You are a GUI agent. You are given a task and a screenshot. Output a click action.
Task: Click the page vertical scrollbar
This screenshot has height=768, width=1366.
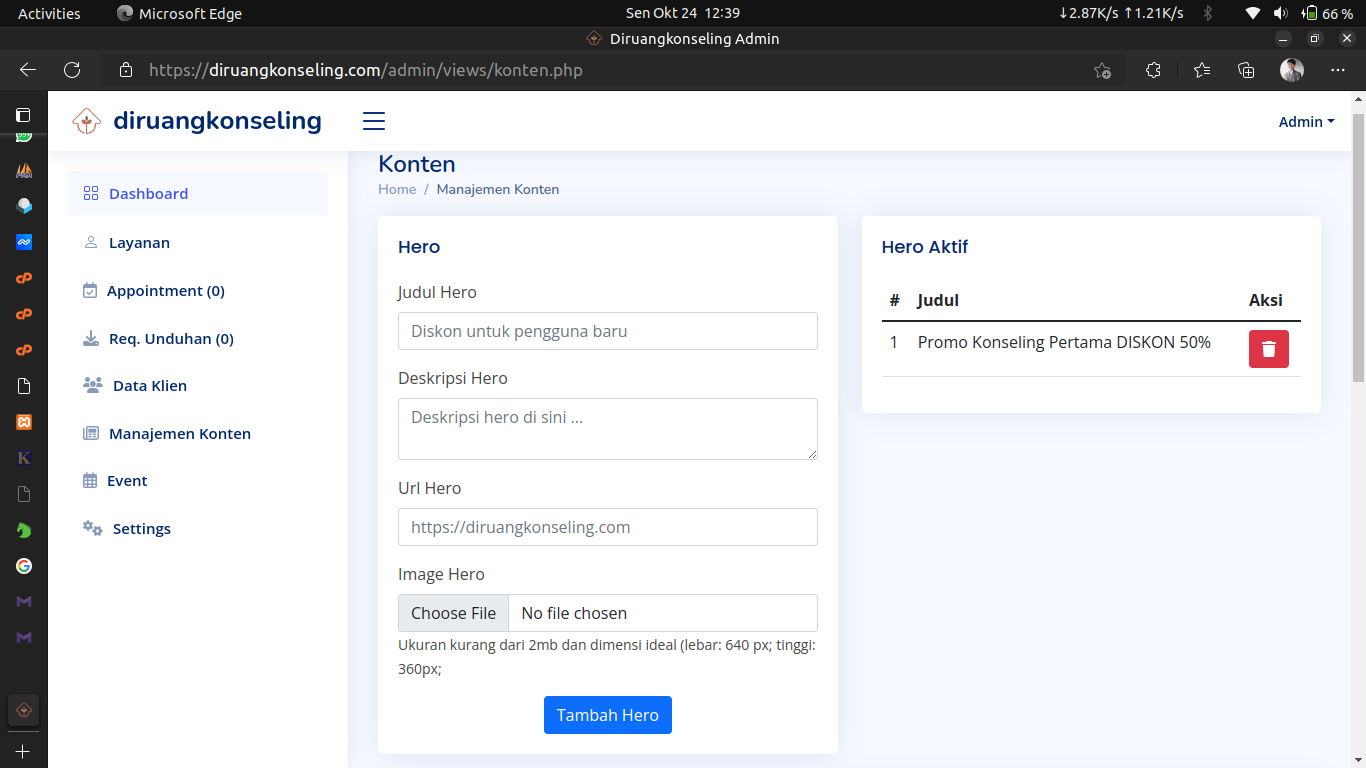coord(1357,240)
